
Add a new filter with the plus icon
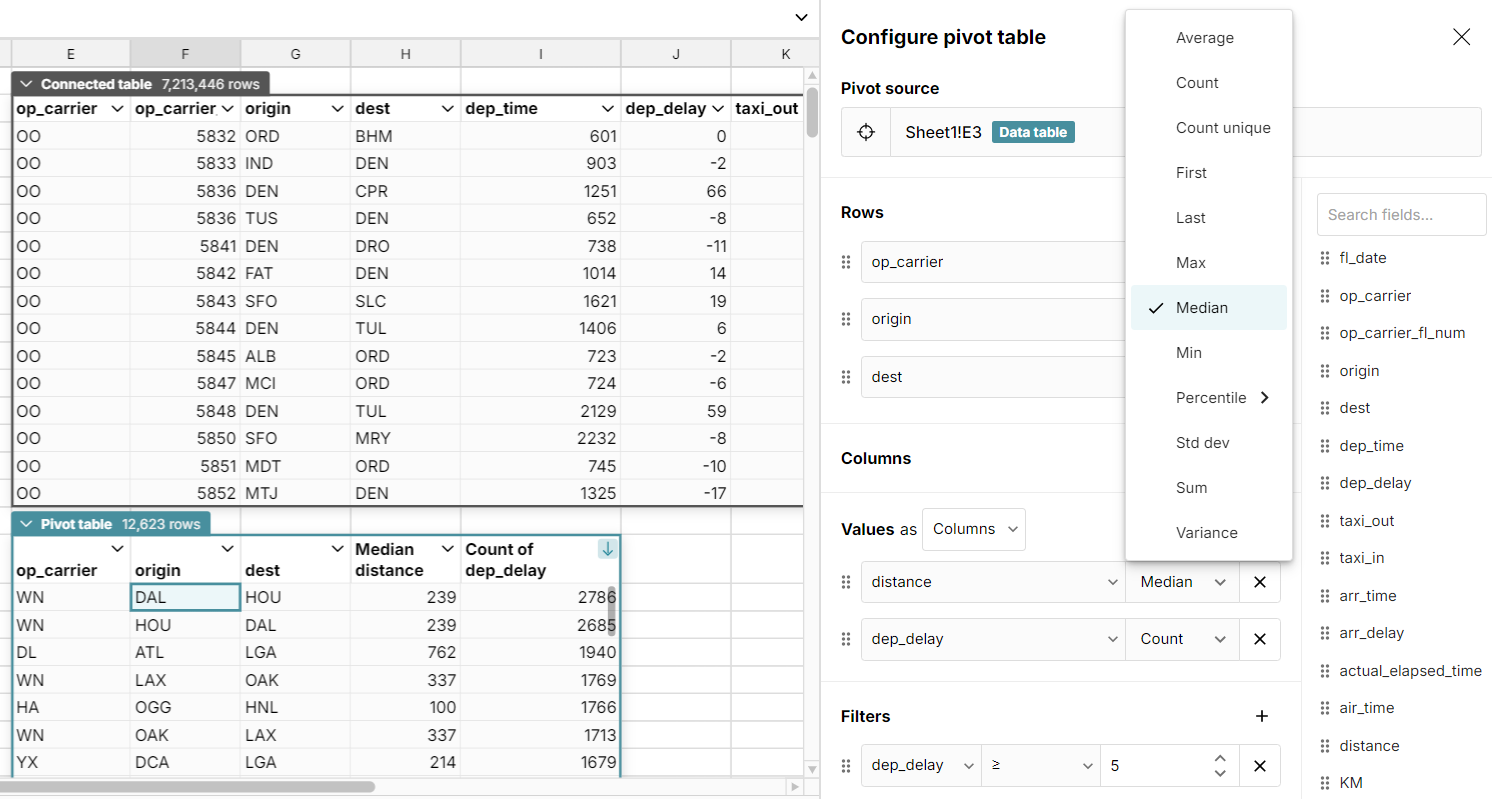pos(1261,716)
